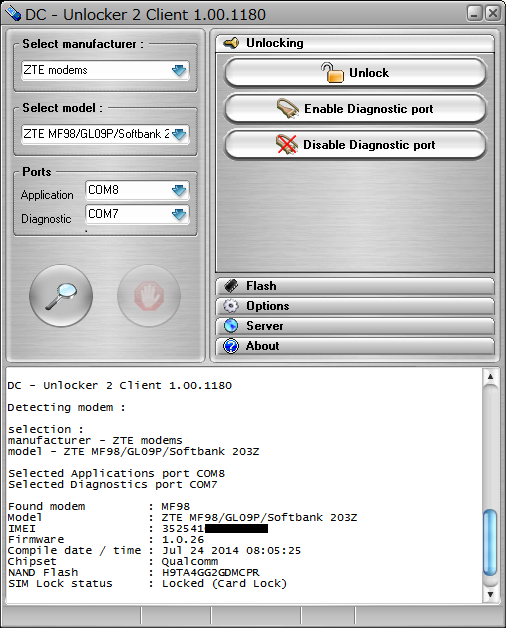
Task: Click the question mark icon beside About
Action: [231, 346]
